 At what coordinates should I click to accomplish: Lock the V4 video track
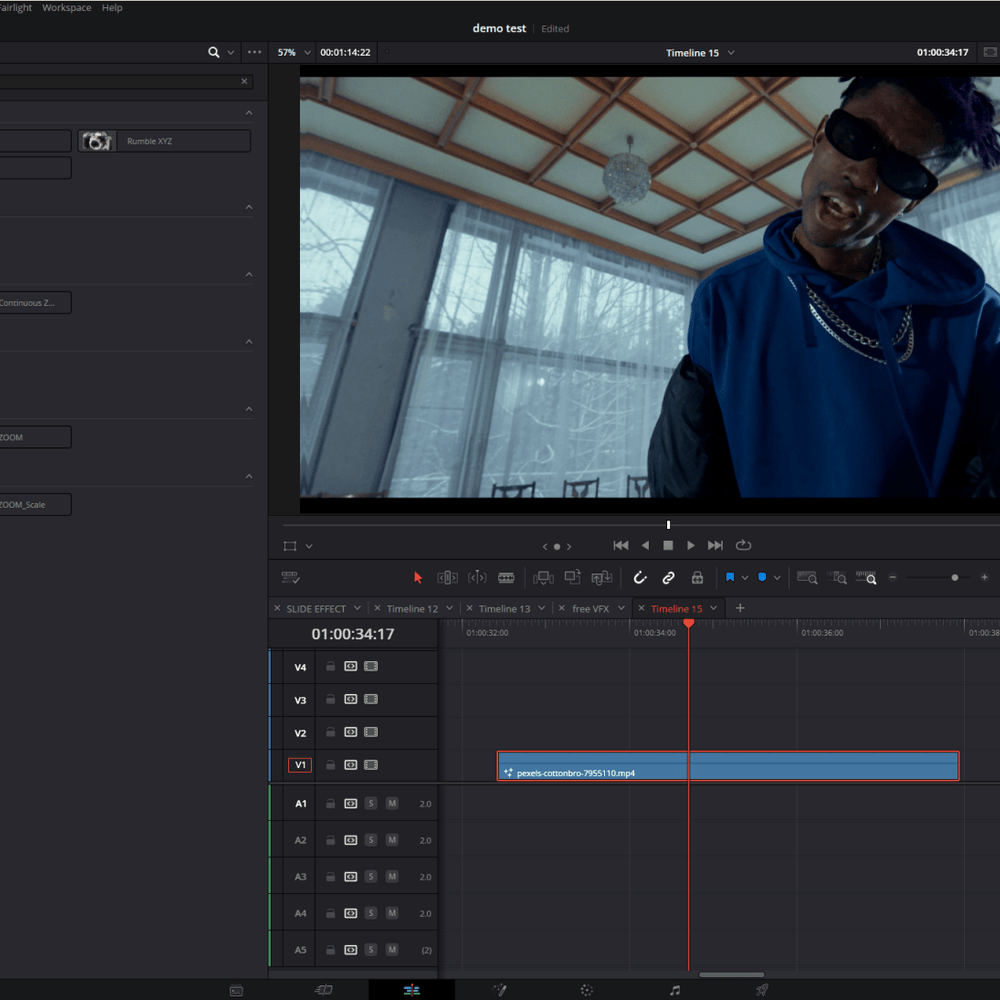(x=330, y=666)
